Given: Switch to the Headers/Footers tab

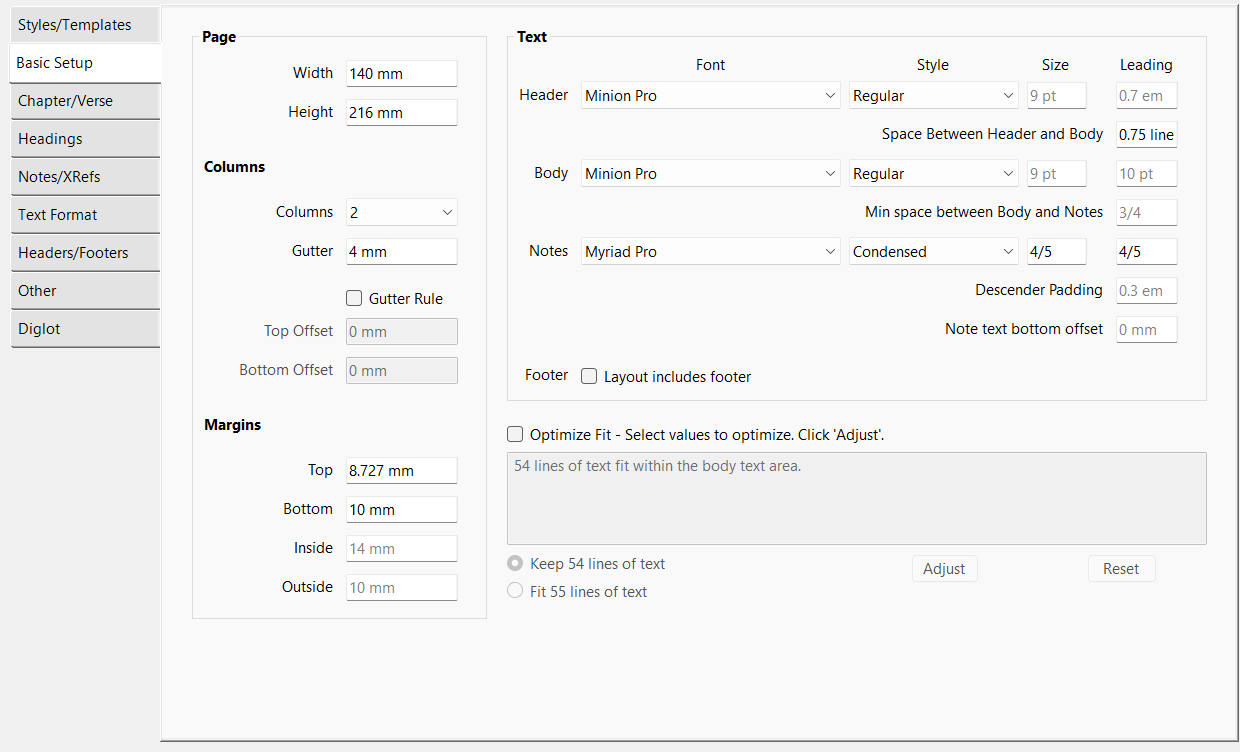Looking at the screenshot, I should 85,253.
